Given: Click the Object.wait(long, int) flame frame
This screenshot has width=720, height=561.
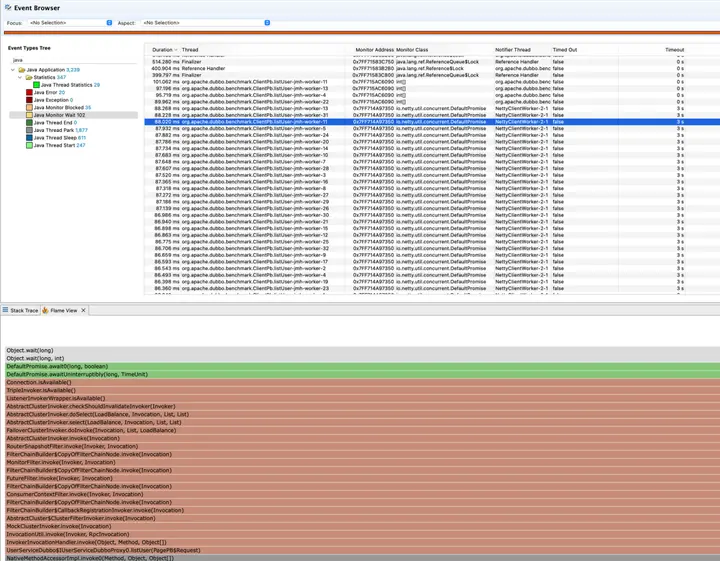Looking at the screenshot, I should tap(362, 358).
